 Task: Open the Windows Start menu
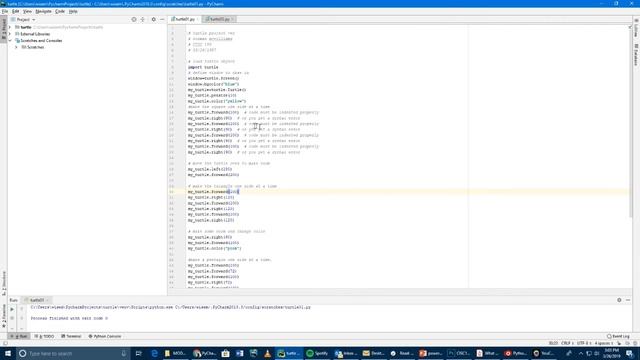point(8,353)
